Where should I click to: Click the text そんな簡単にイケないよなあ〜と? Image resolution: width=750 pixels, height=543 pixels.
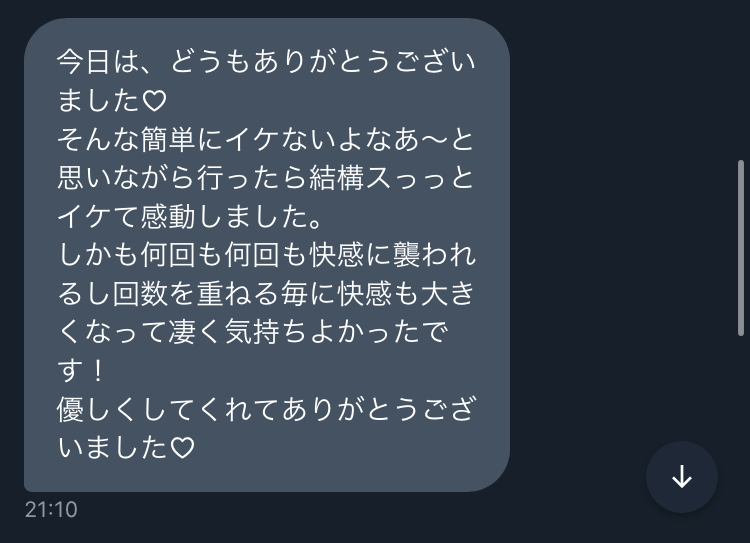click(x=265, y=139)
